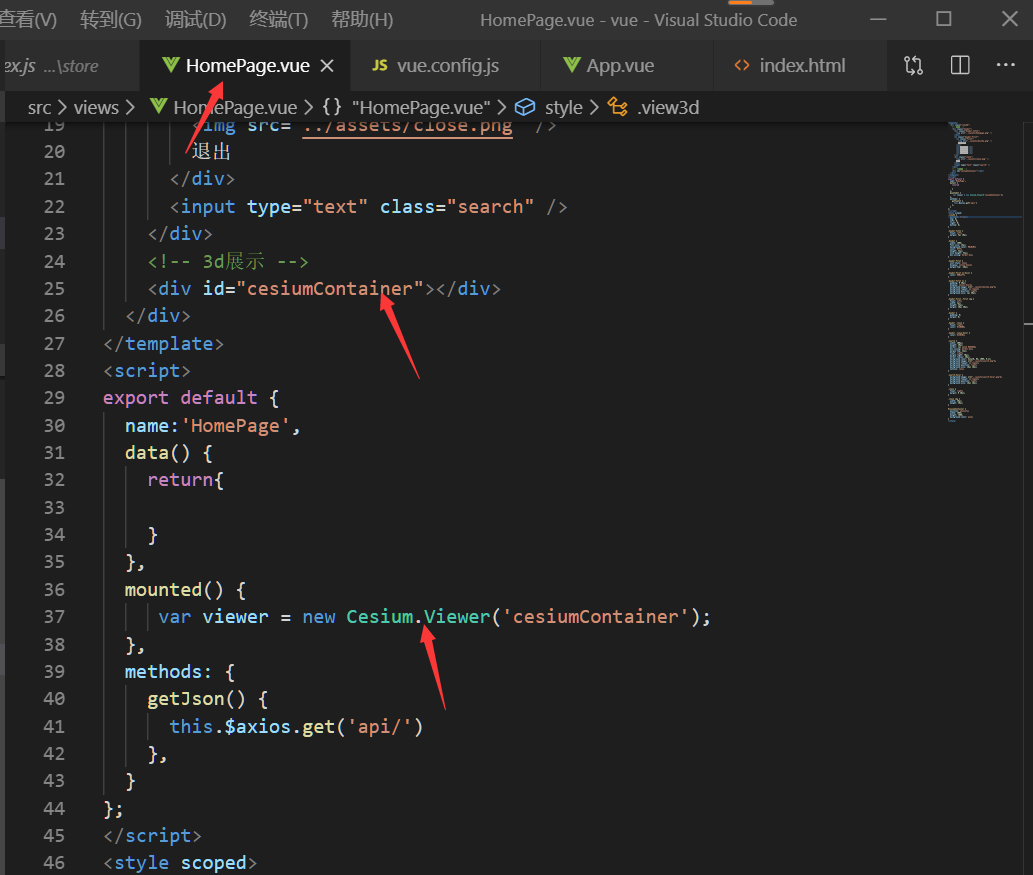Click the JS icon on vue.config.js tab

pos(380,65)
